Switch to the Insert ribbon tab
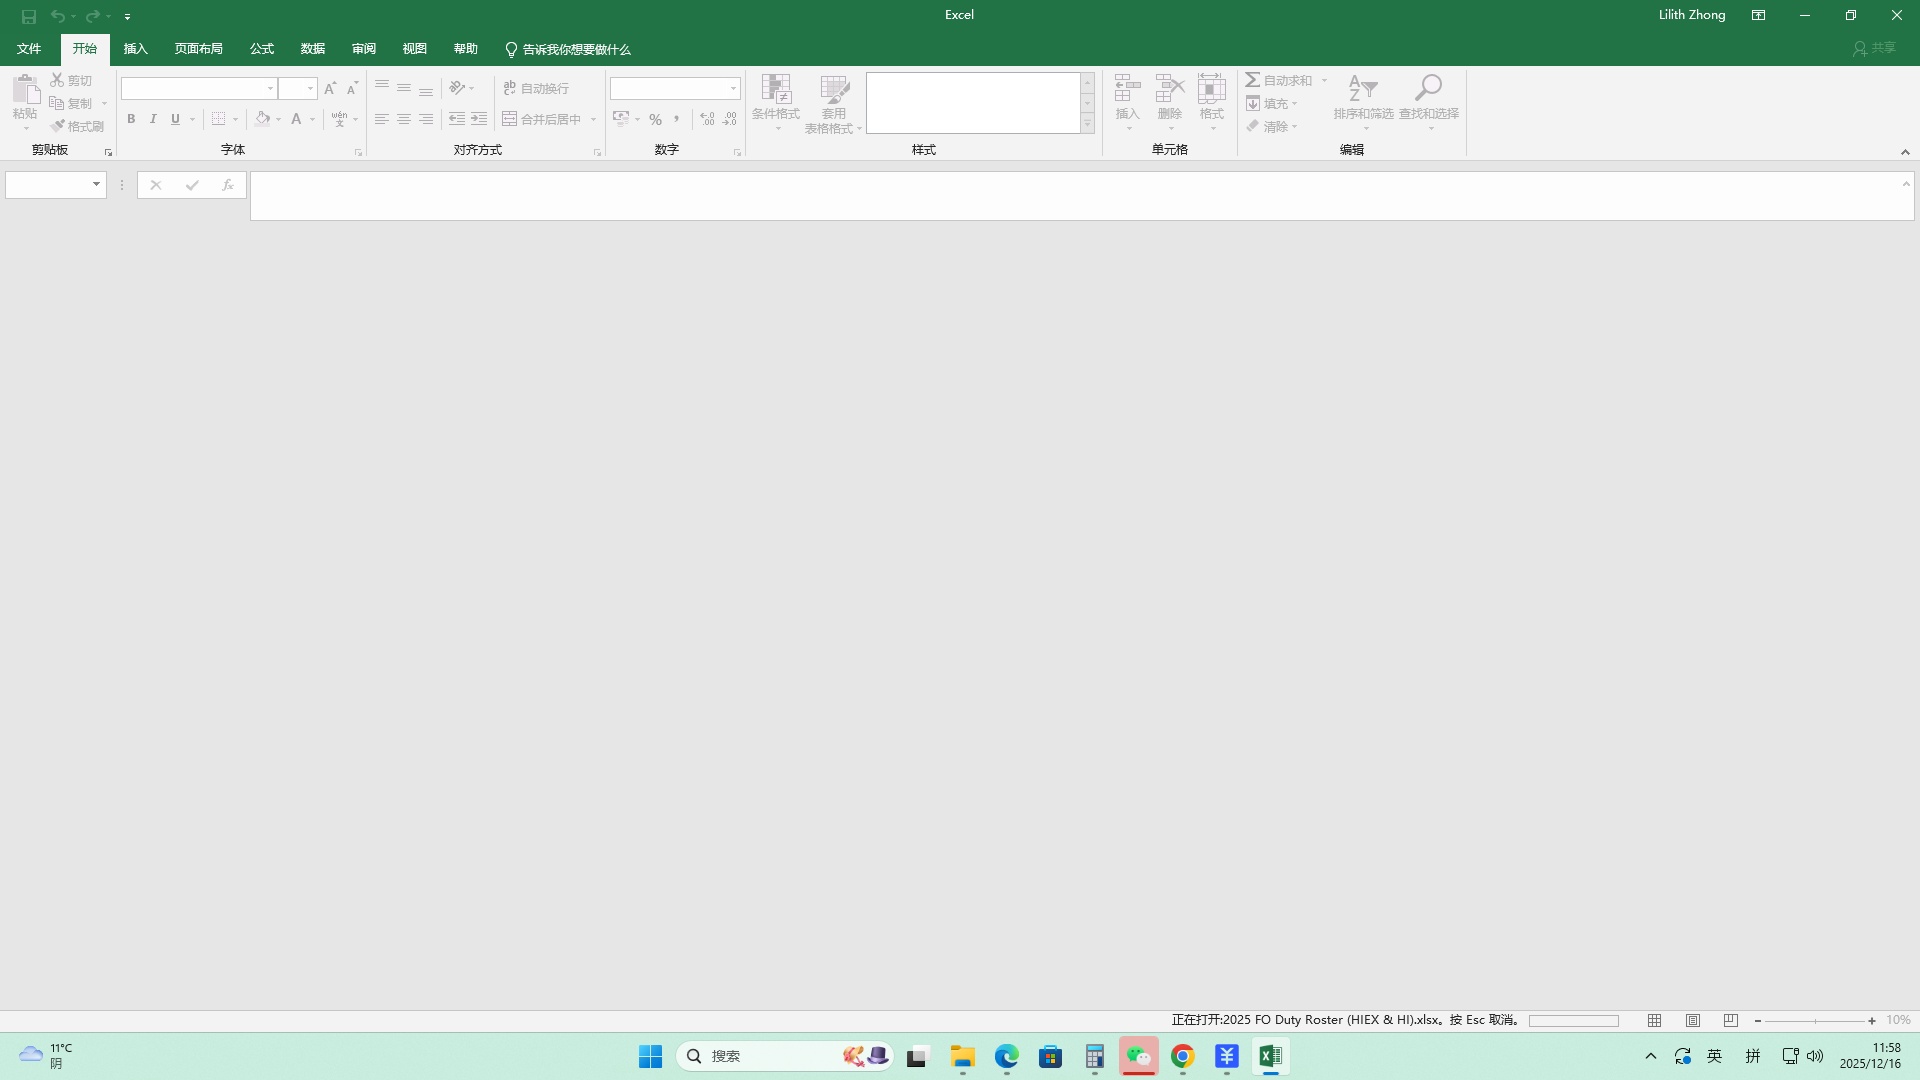Screen dimensions: 1920x1080 [135, 49]
